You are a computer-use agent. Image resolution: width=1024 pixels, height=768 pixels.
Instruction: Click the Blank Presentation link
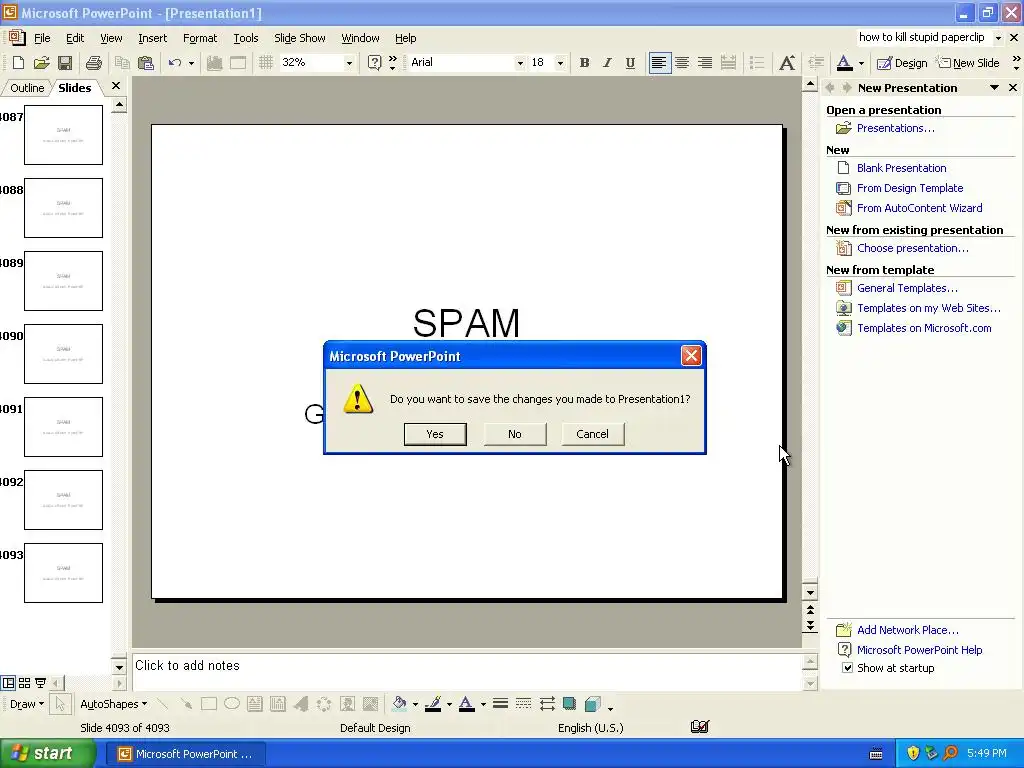coord(901,168)
